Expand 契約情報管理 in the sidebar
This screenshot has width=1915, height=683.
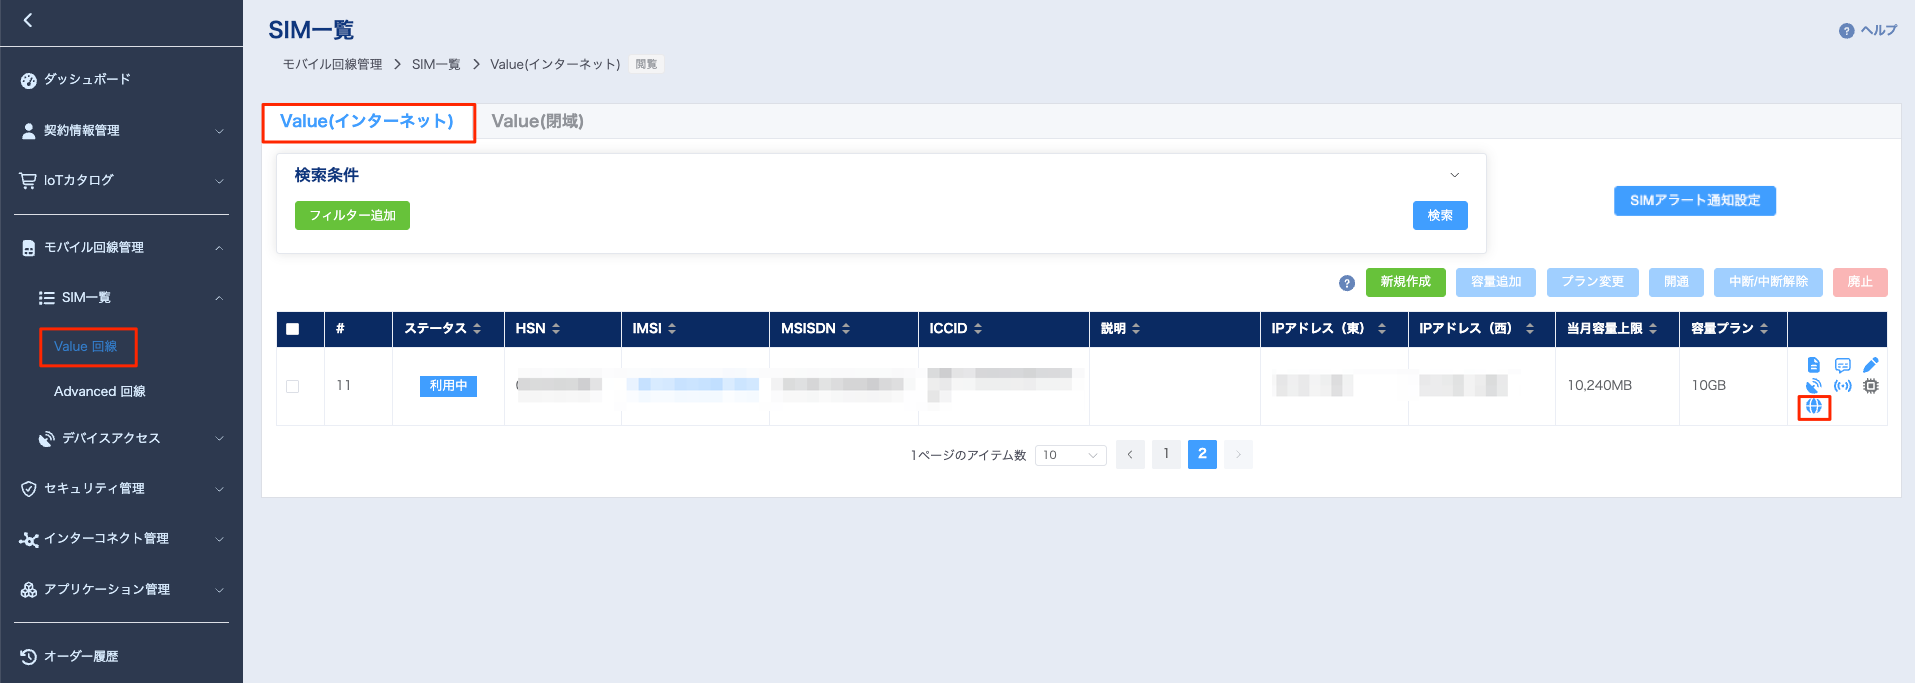click(x=121, y=130)
